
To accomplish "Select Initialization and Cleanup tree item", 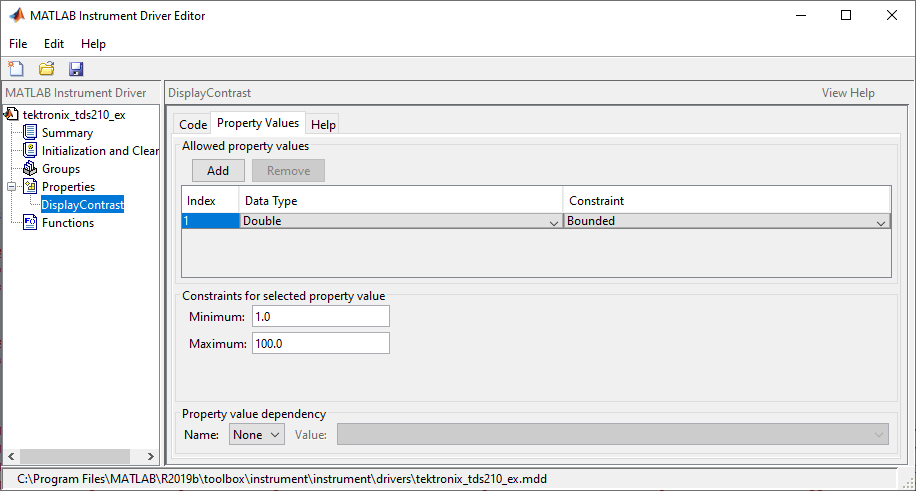I will (x=100, y=151).
